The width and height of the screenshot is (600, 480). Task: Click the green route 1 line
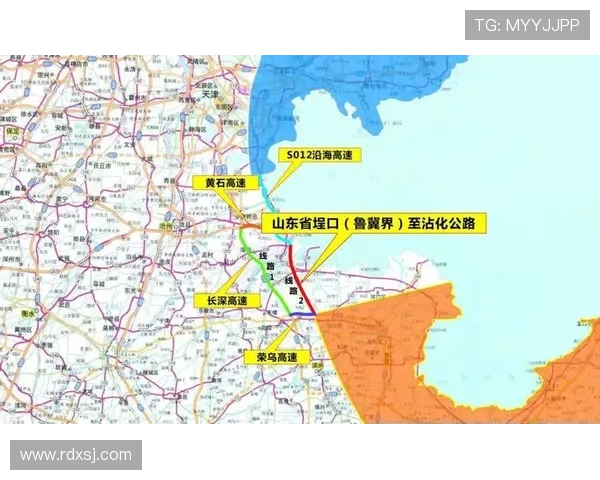tap(264, 272)
